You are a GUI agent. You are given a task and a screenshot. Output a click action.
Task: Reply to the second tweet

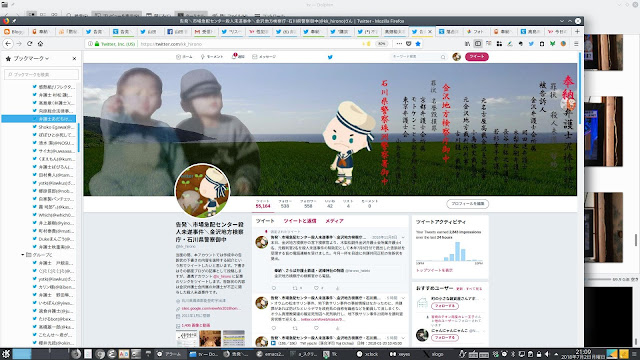(274, 328)
